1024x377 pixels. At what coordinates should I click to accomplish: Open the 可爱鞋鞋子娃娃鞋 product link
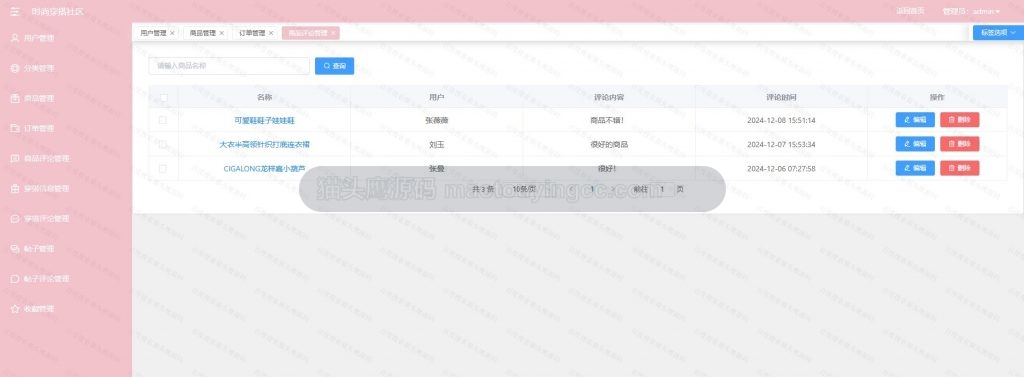[264, 120]
